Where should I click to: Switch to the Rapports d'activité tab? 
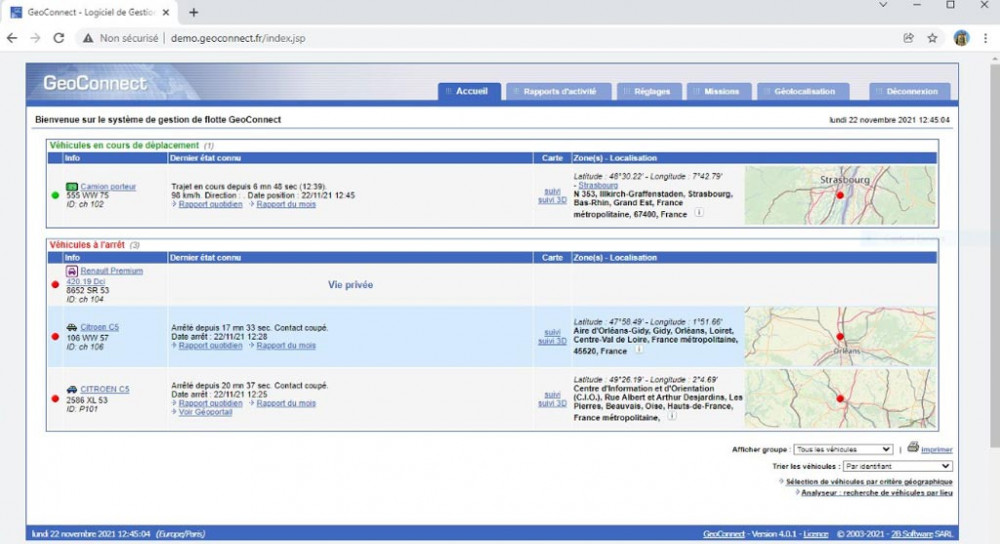point(559,91)
